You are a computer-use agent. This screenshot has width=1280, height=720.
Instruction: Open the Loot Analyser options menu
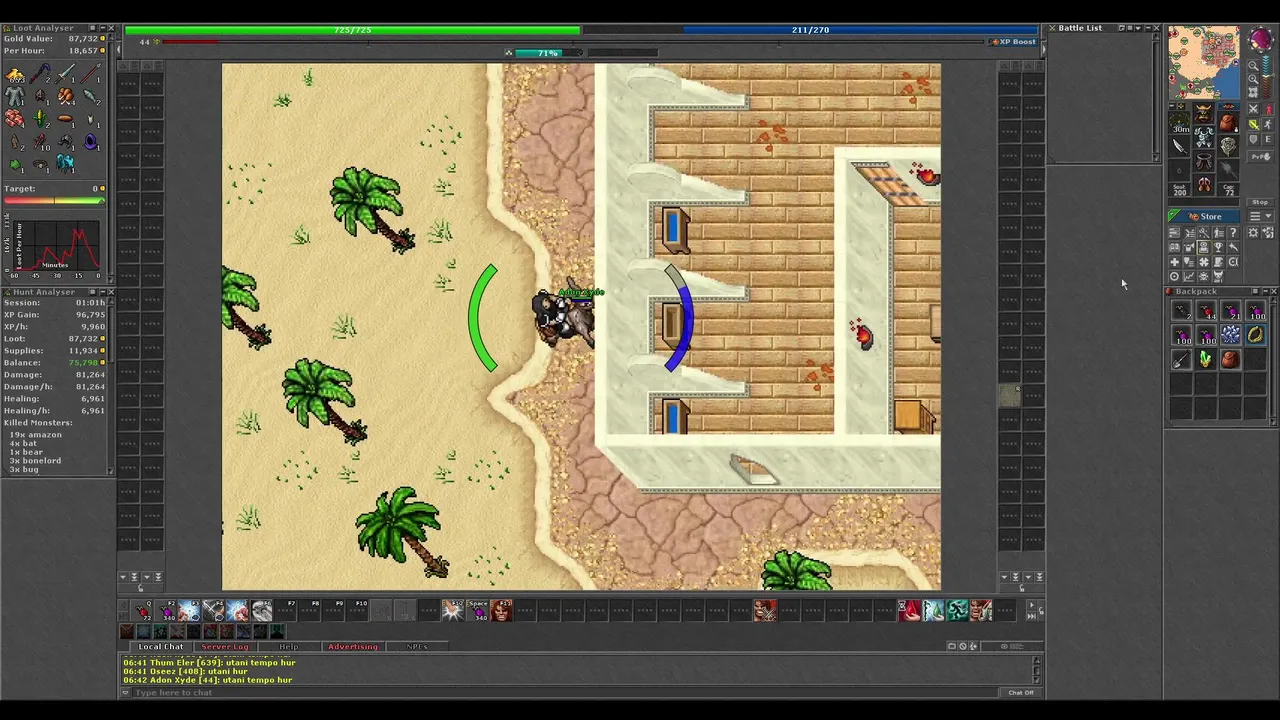92,28
